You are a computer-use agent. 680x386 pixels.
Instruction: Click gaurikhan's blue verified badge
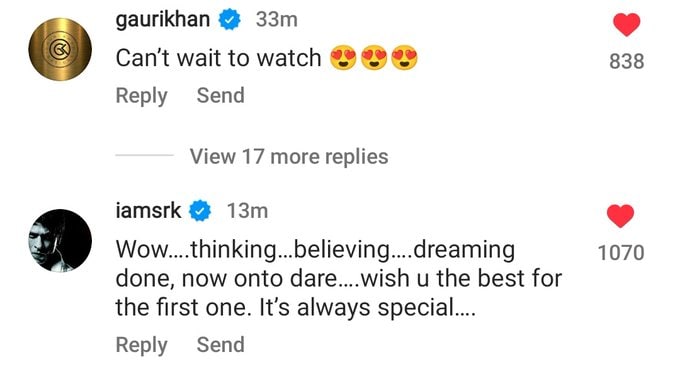[x=229, y=20]
